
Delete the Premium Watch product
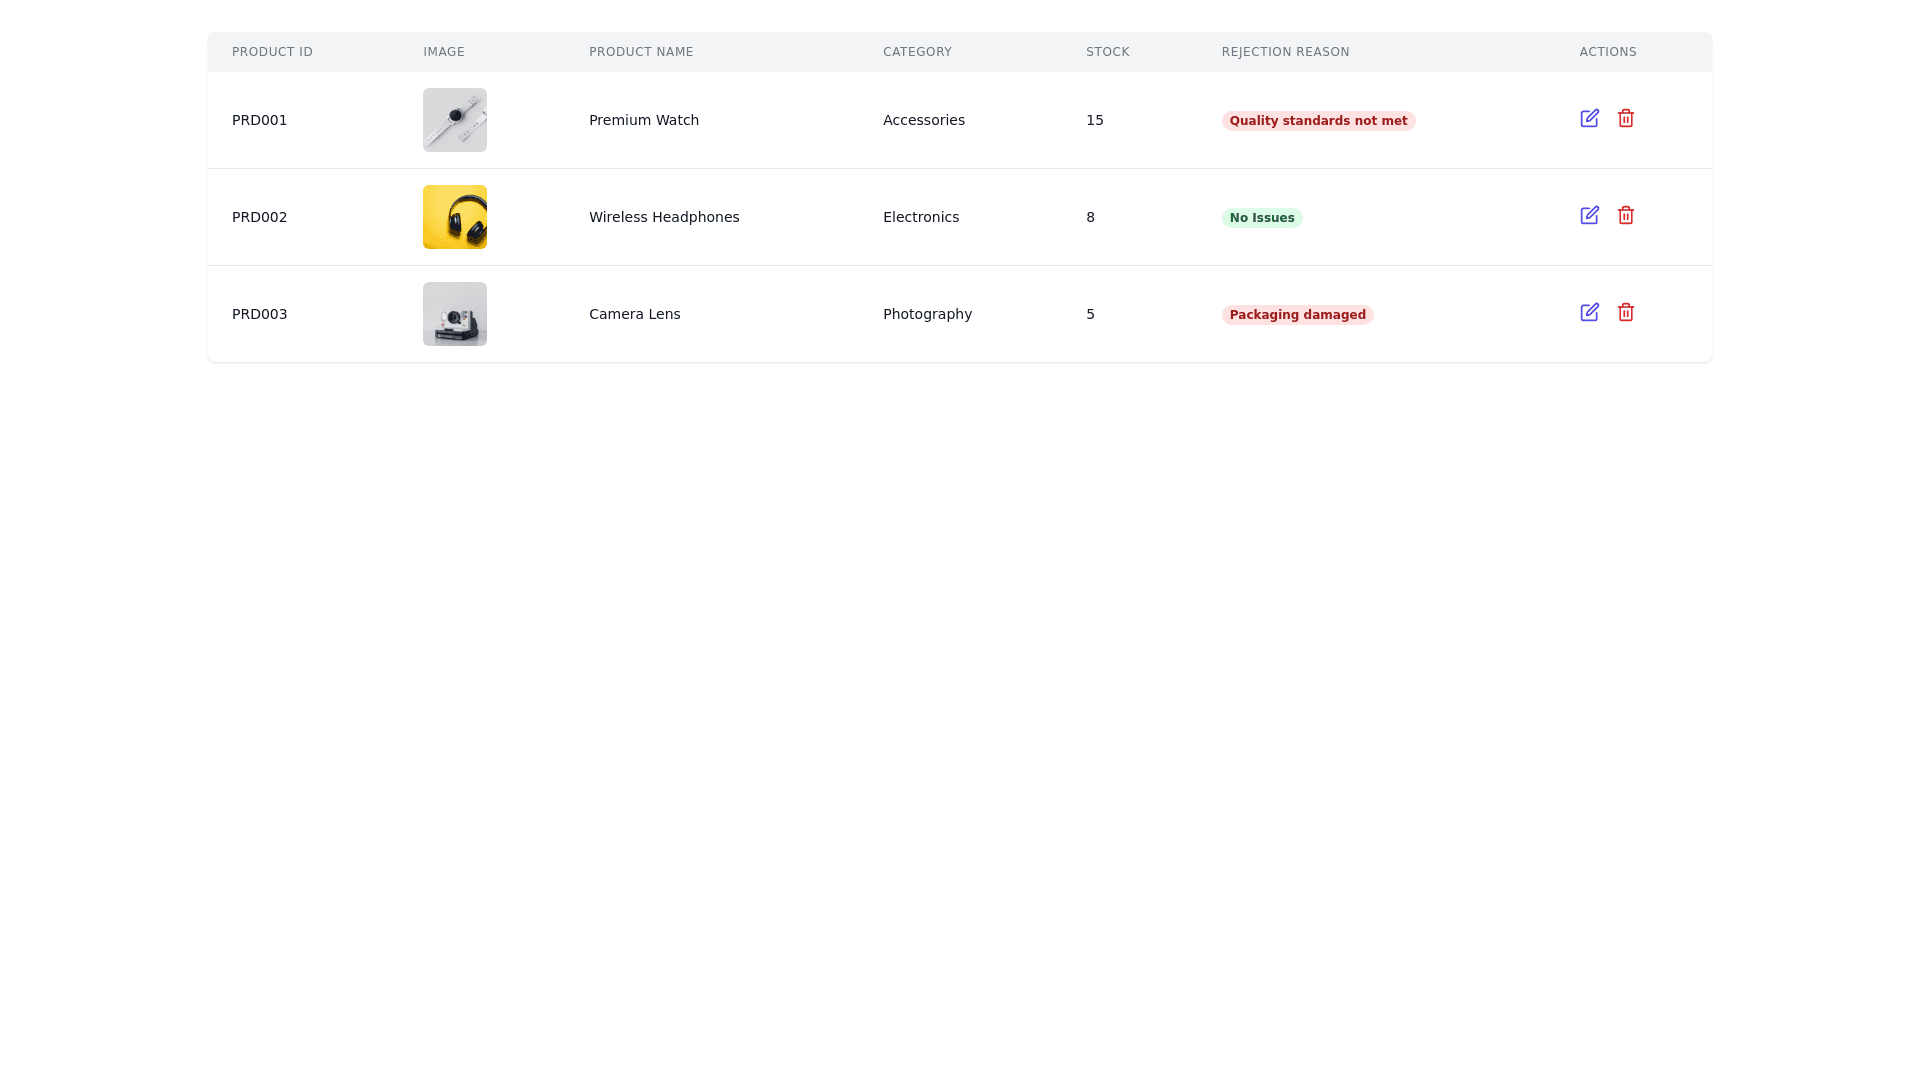click(1626, 119)
